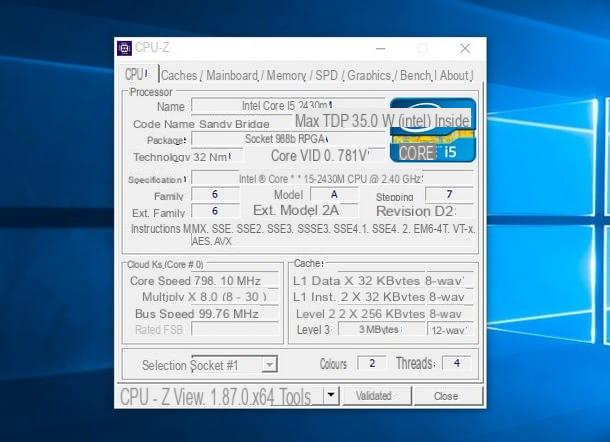The height and width of the screenshot is (442, 610).
Task: Click the Tools label at bottom
Action: (295, 397)
